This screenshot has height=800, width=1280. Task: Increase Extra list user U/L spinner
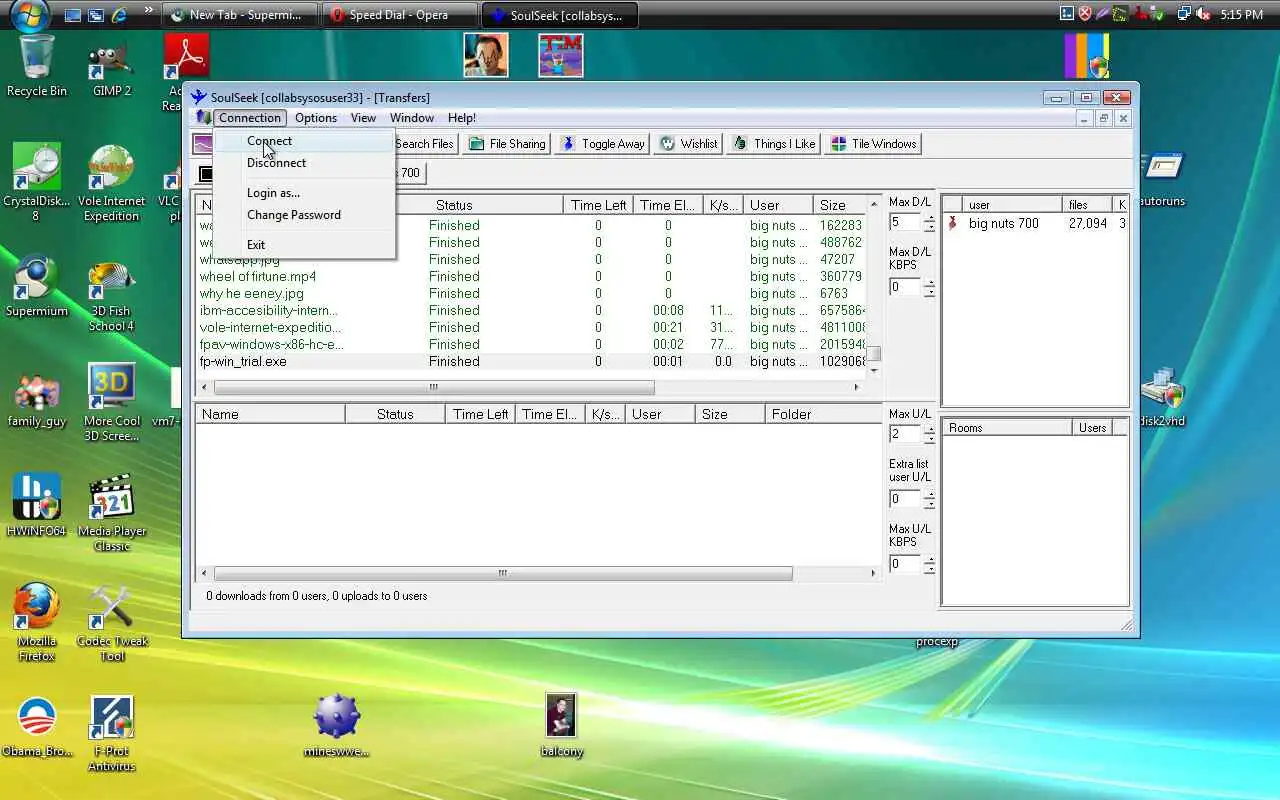point(930,495)
